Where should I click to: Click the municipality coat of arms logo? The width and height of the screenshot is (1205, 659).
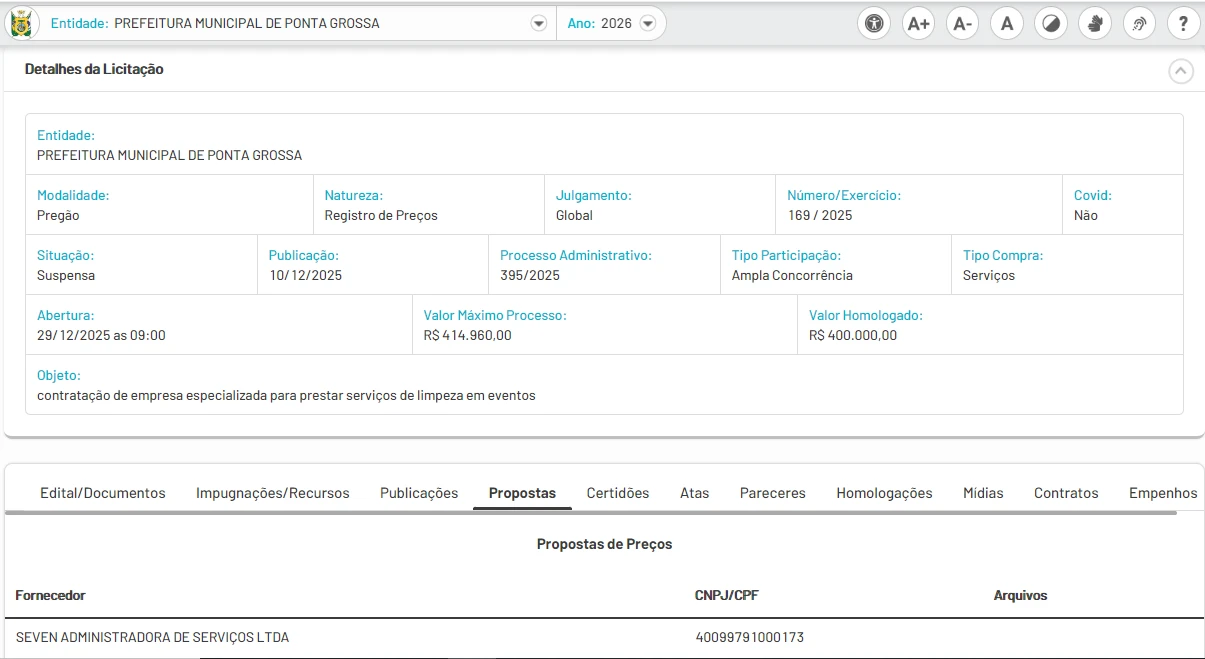click(20, 22)
